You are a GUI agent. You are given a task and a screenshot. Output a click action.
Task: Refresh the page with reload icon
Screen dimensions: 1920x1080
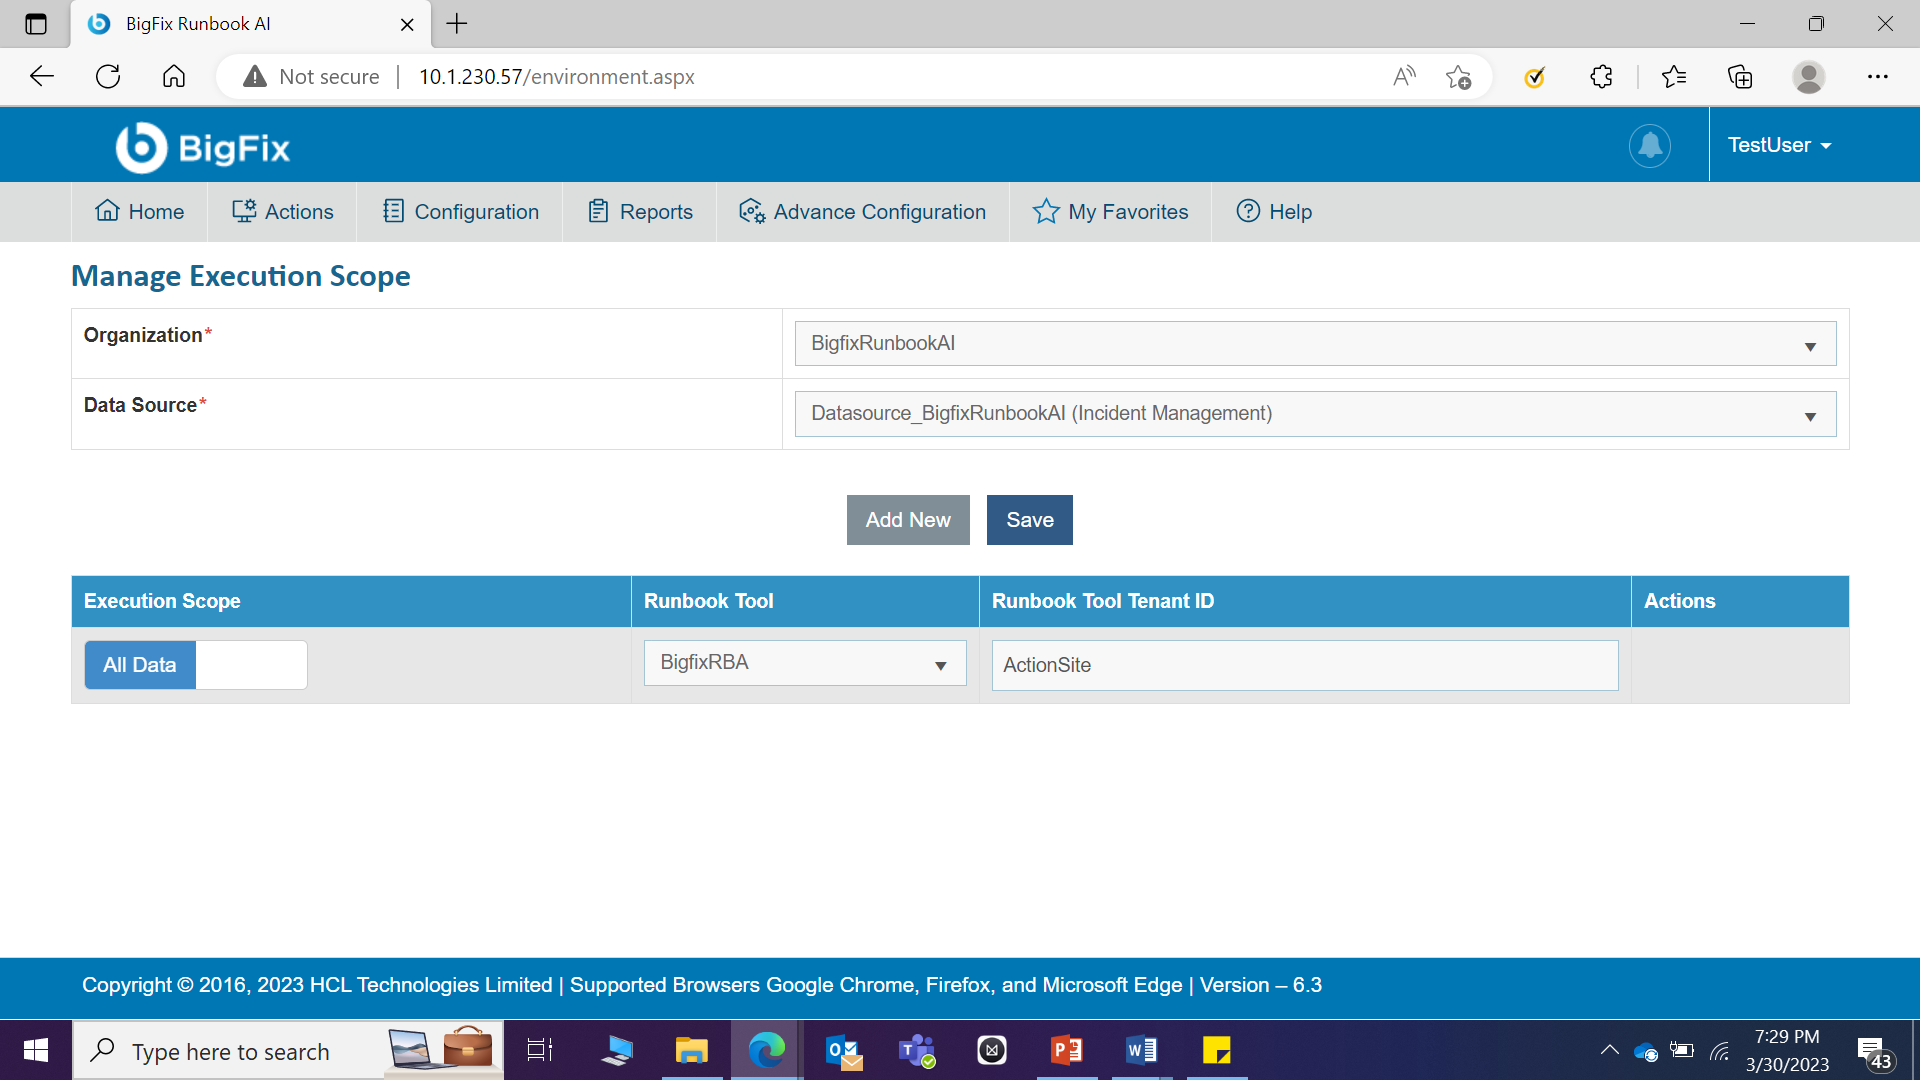[108, 77]
